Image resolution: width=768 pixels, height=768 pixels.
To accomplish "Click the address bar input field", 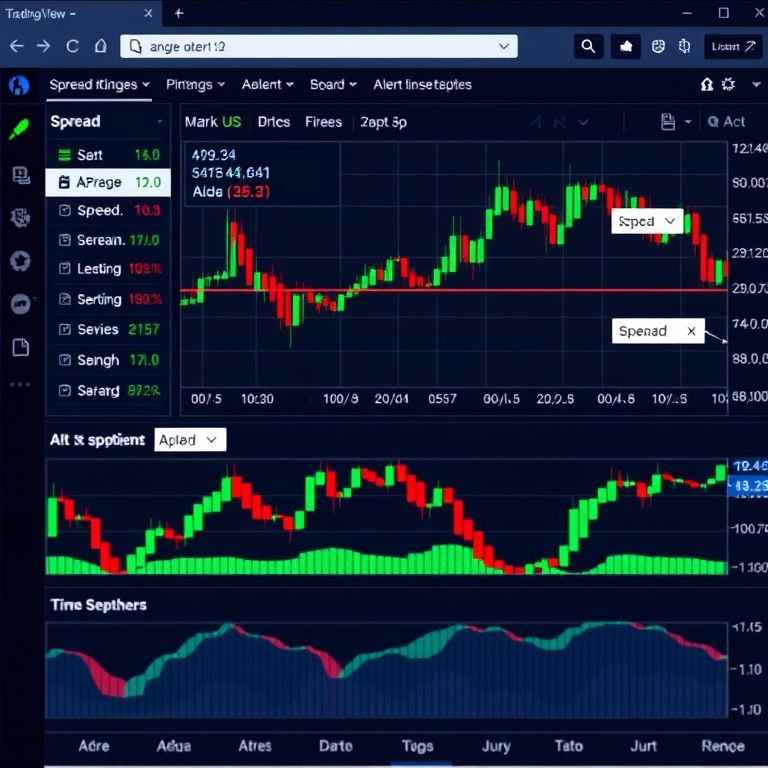I will tap(318, 46).
